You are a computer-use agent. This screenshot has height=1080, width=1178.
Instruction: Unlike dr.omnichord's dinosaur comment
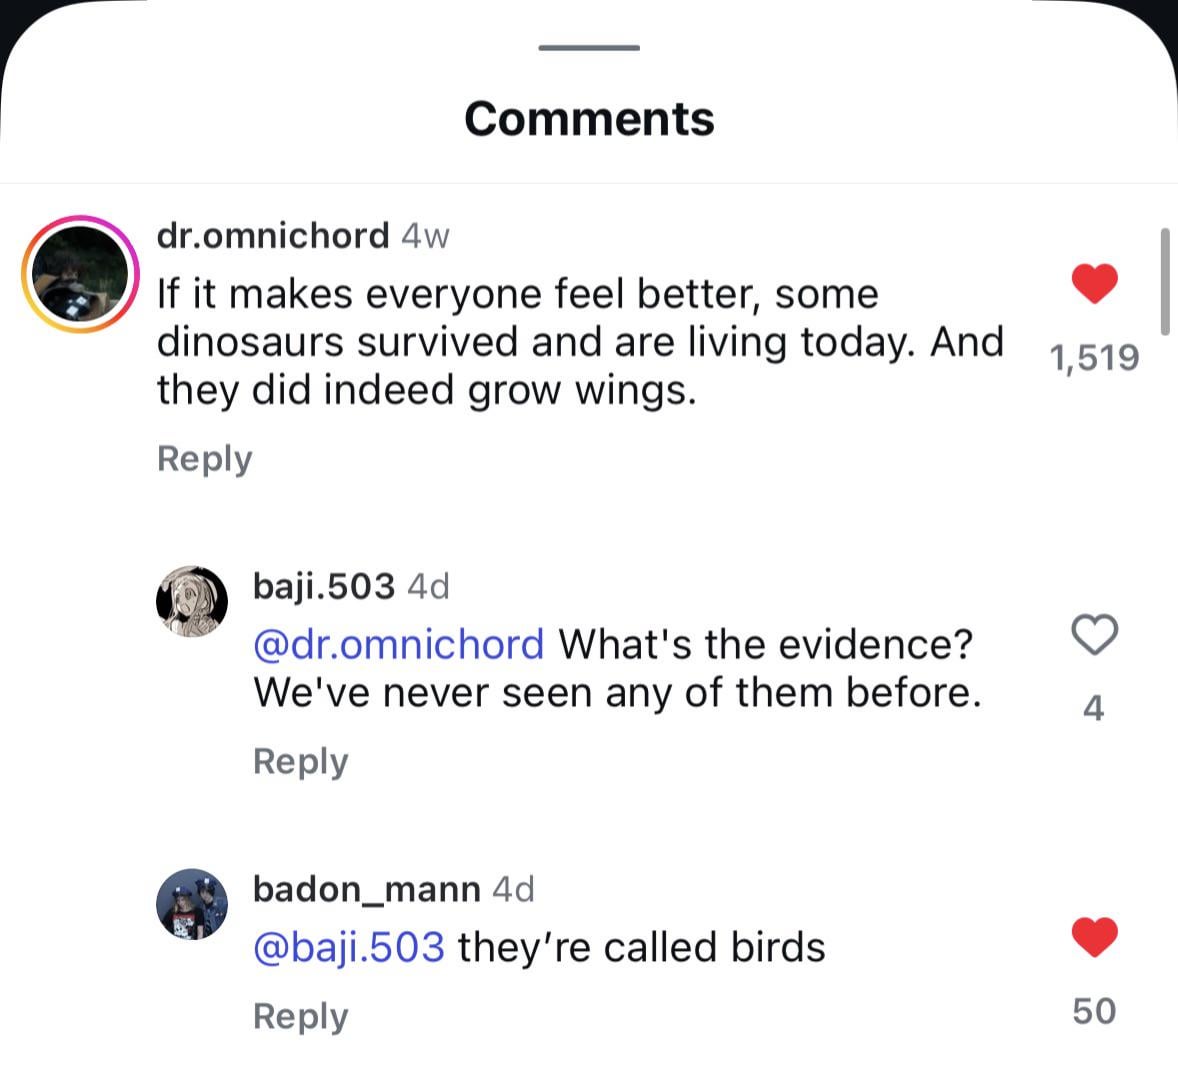[x=1094, y=283]
